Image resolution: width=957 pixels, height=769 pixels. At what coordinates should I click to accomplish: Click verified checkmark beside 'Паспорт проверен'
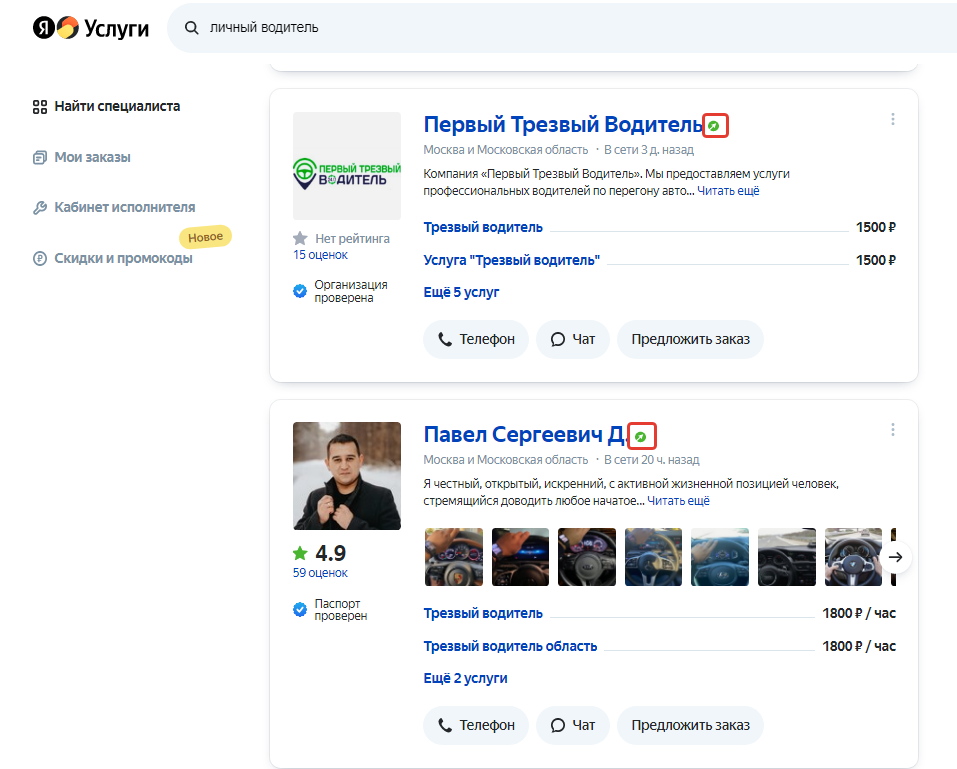(x=300, y=609)
